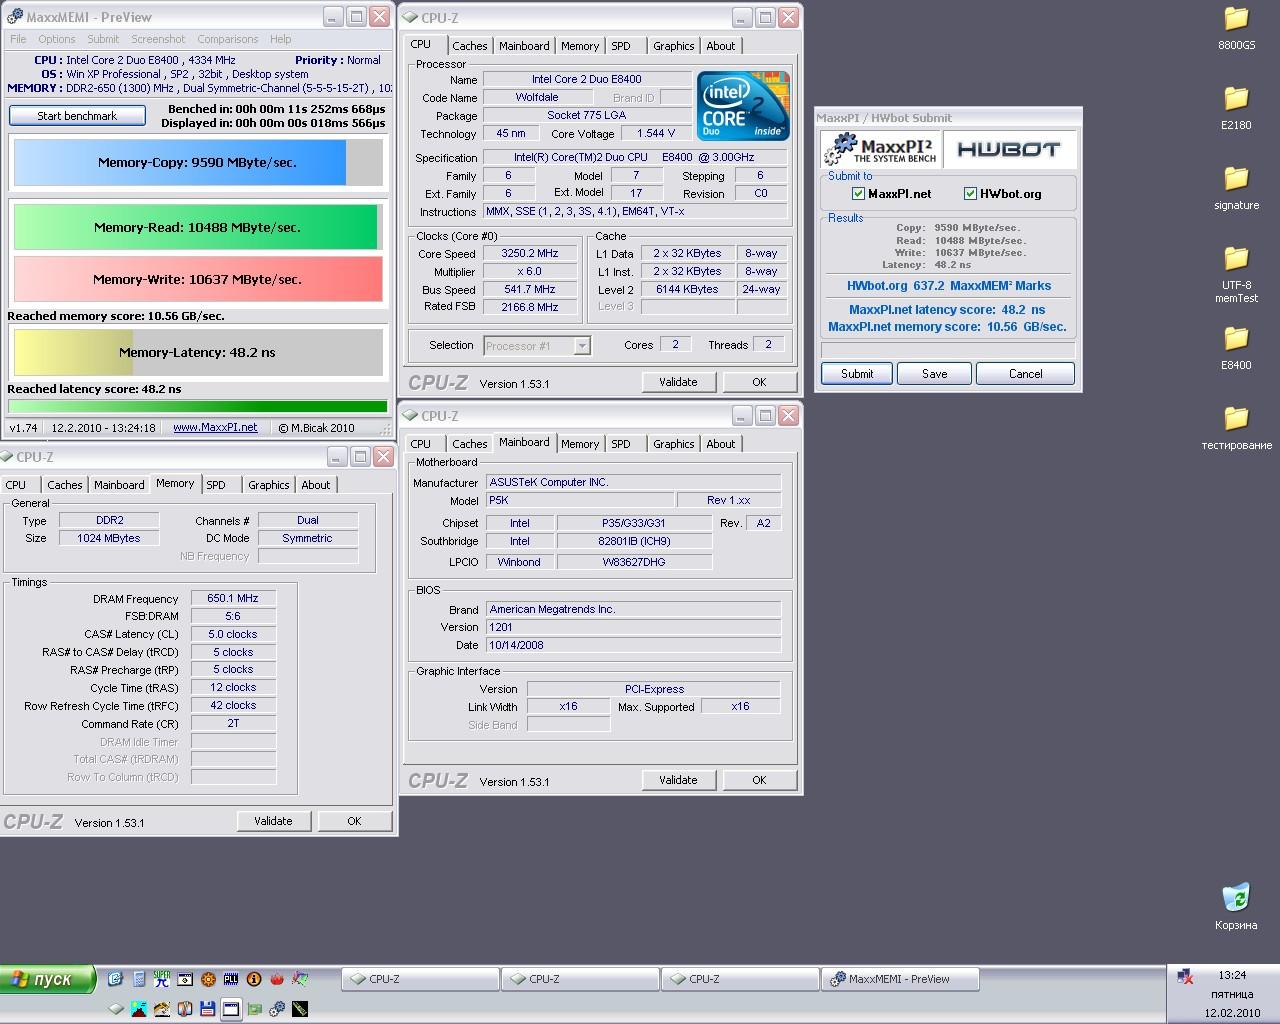The height and width of the screenshot is (1024, 1280).
Task: Open the File menu in MaxxMEMI
Action: 18,39
